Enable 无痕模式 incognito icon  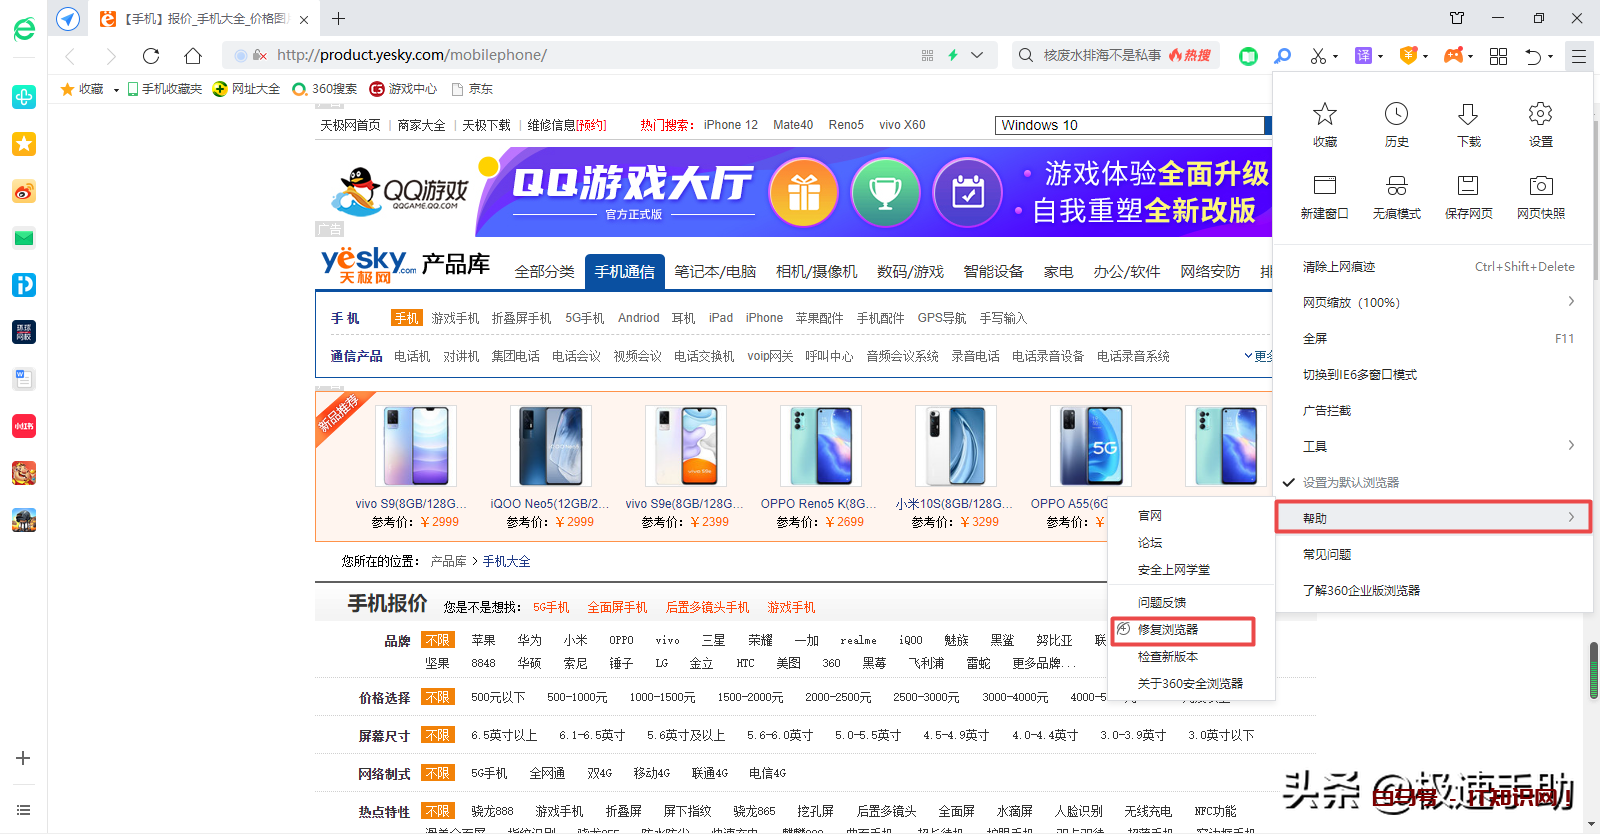click(1397, 185)
